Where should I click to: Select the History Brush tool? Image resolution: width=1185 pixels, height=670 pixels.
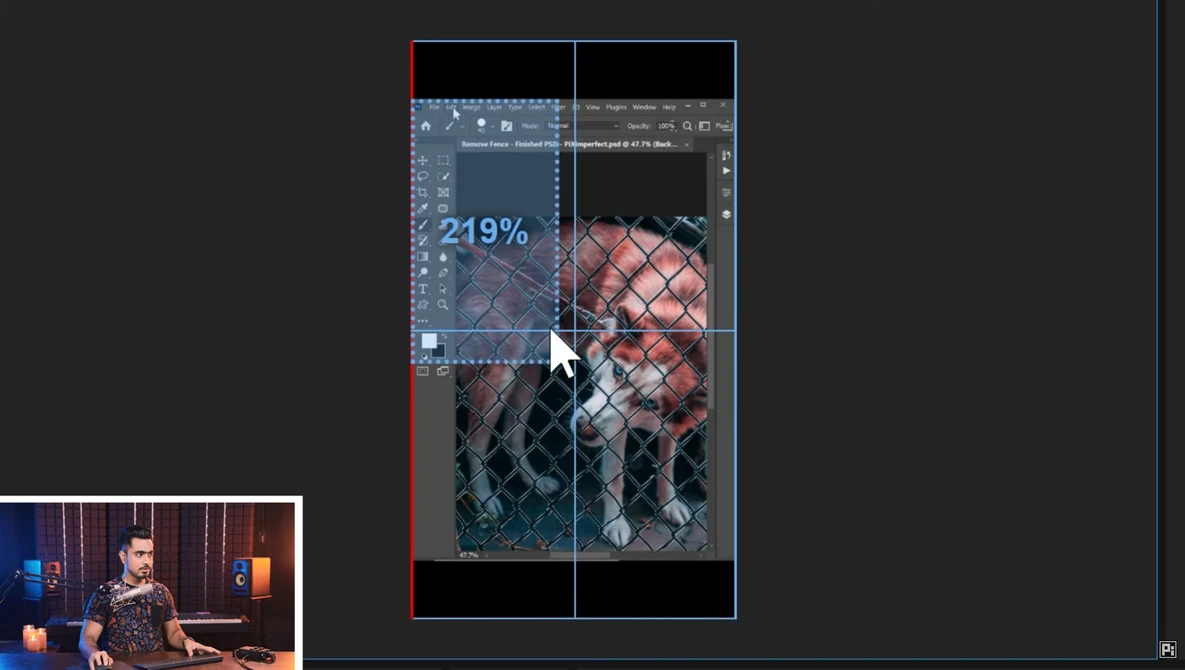(423, 240)
